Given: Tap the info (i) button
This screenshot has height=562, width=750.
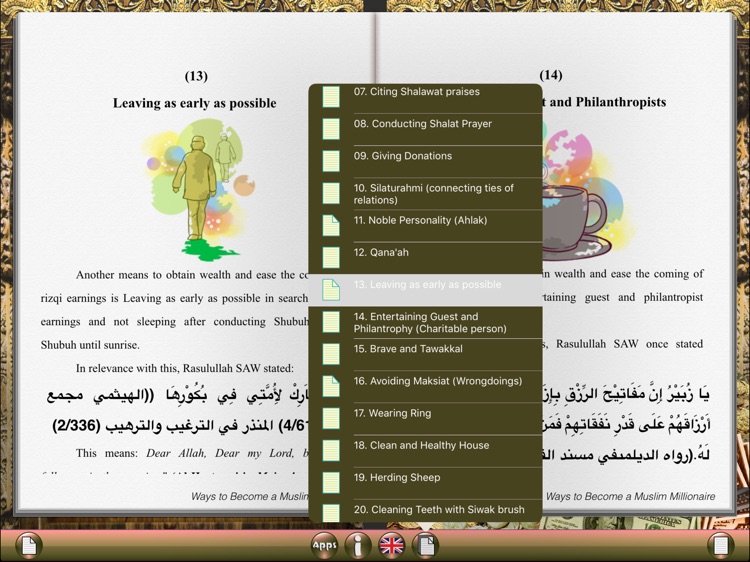Looking at the screenshot, I should (x=358, y=545).
